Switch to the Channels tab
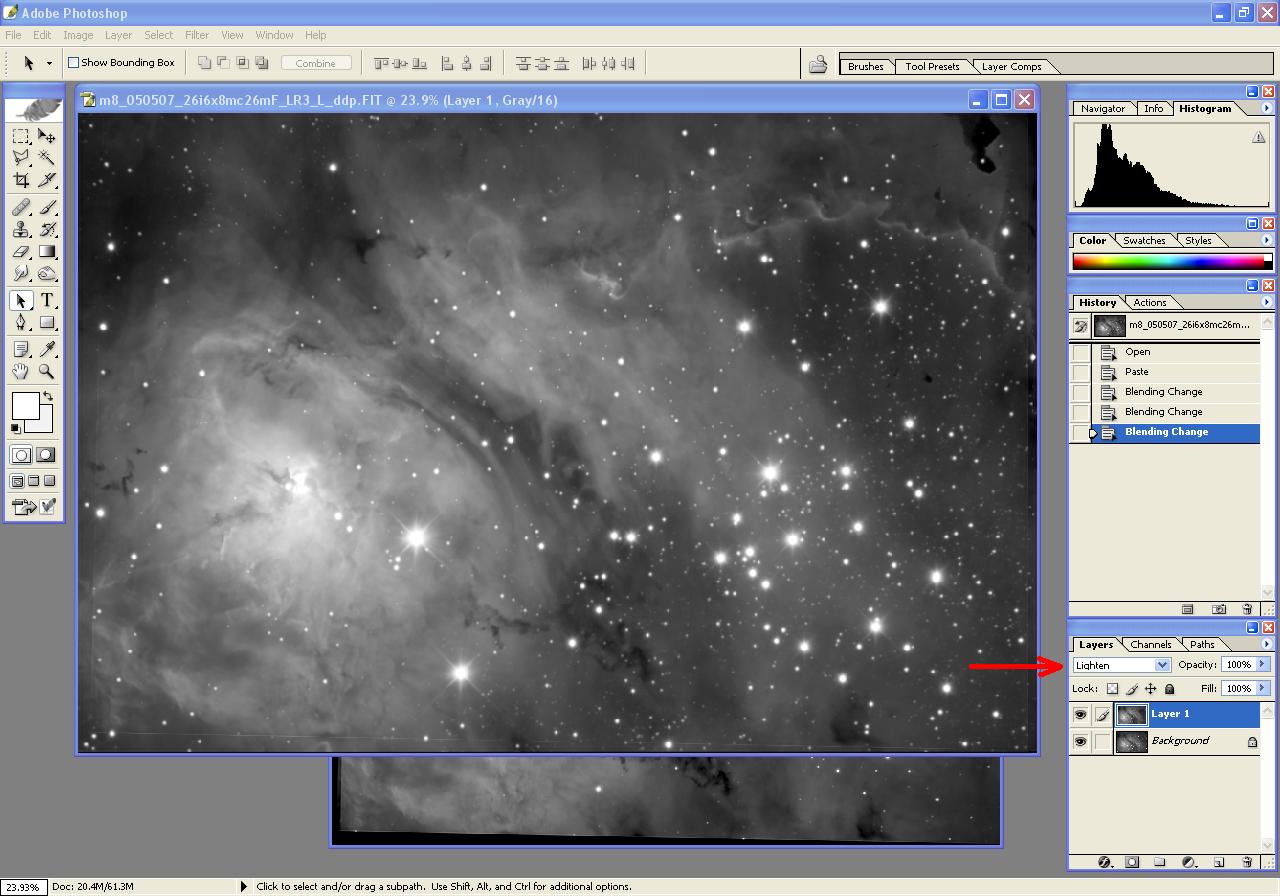 coord(1150,644)
